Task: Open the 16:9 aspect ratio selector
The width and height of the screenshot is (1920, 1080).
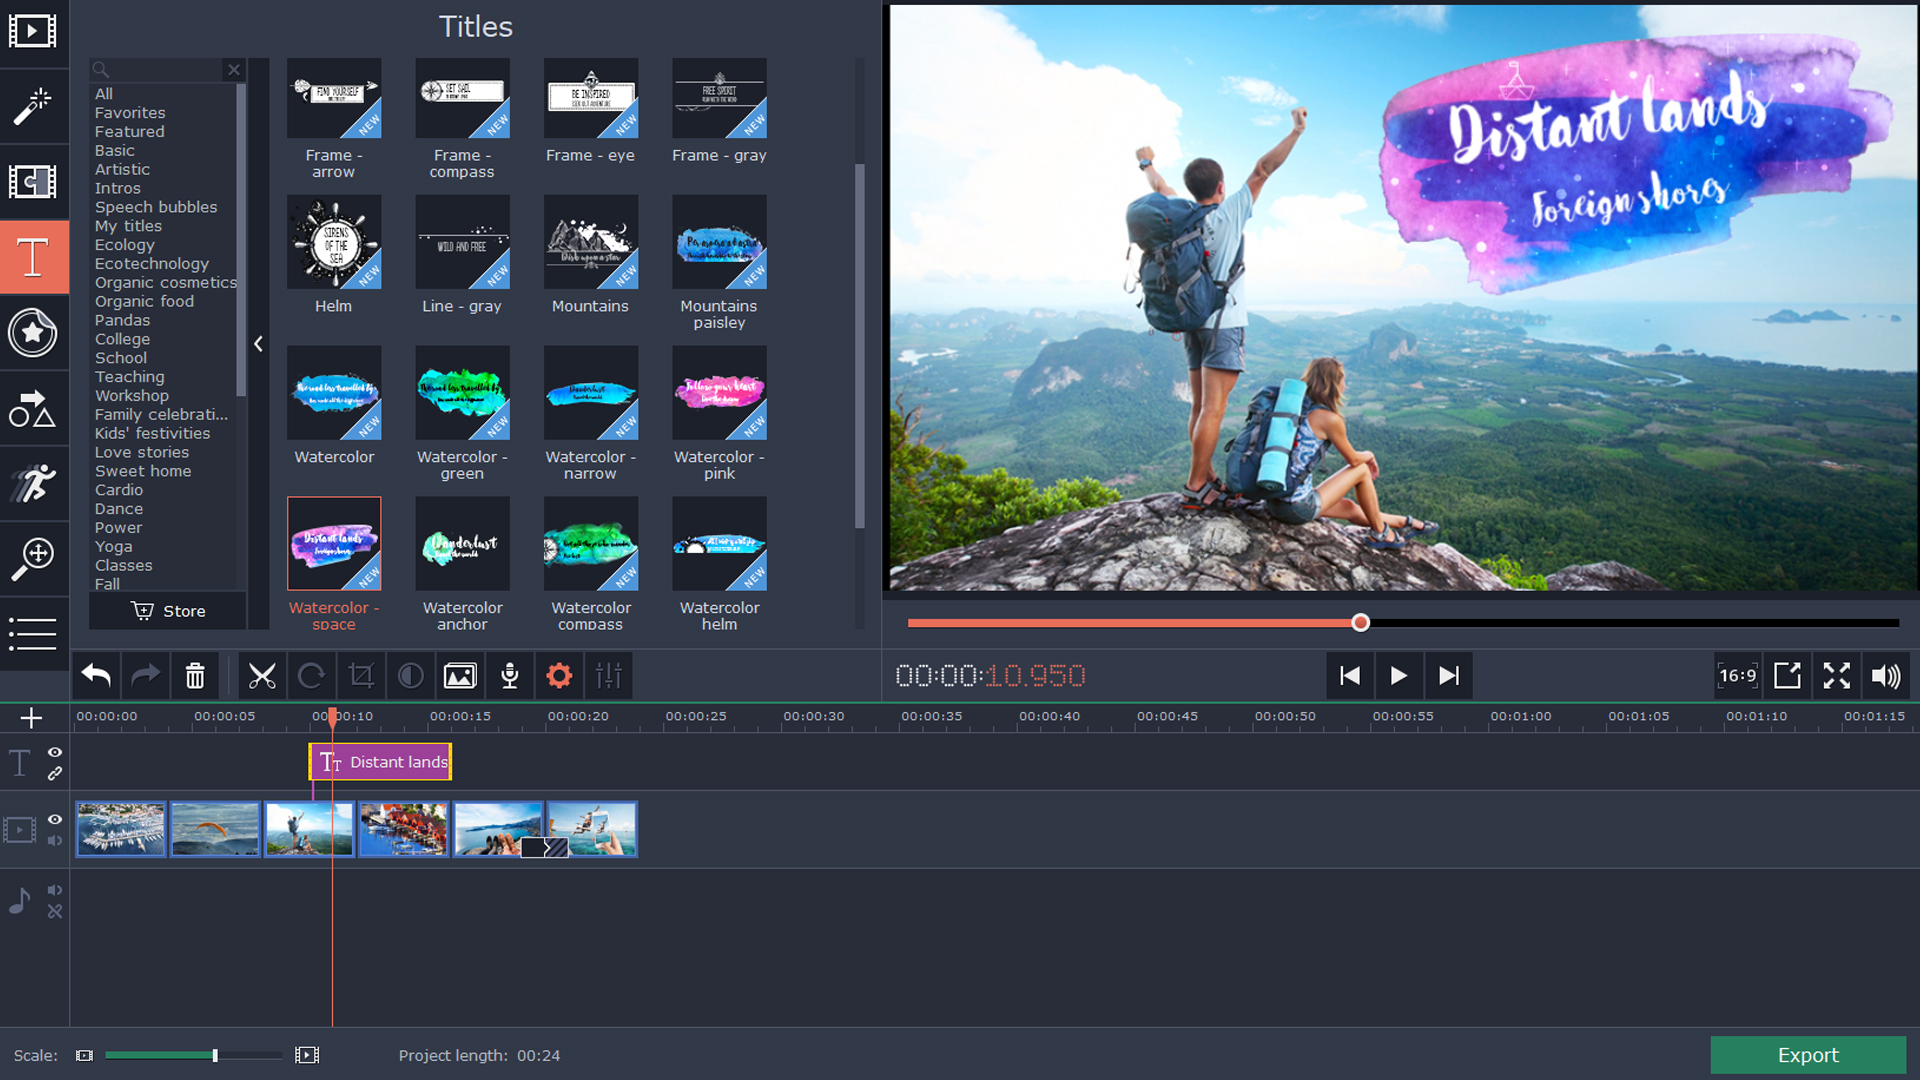Action: coord(1738,675)
